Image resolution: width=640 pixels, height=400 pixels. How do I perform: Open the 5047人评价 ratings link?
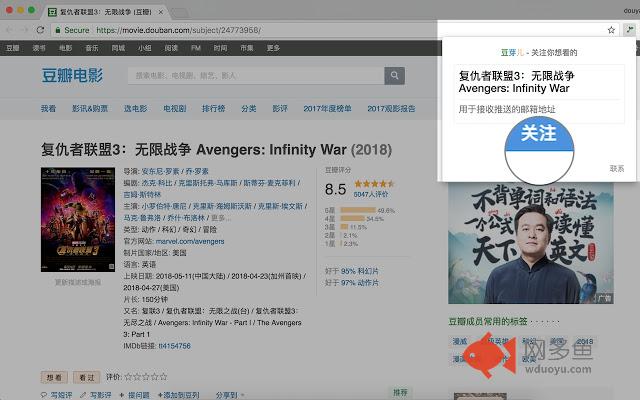371,194
